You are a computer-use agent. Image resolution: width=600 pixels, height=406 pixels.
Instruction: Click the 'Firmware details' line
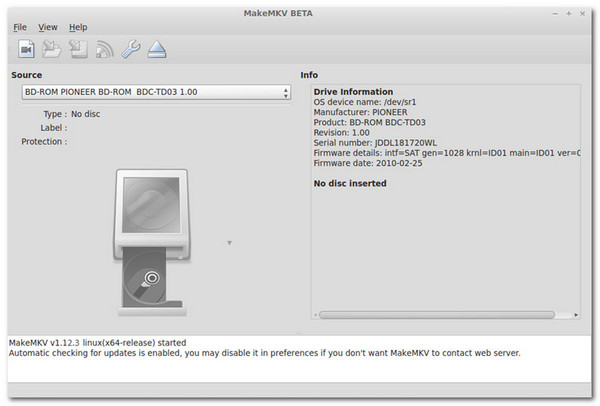click(x=447, y=153)
